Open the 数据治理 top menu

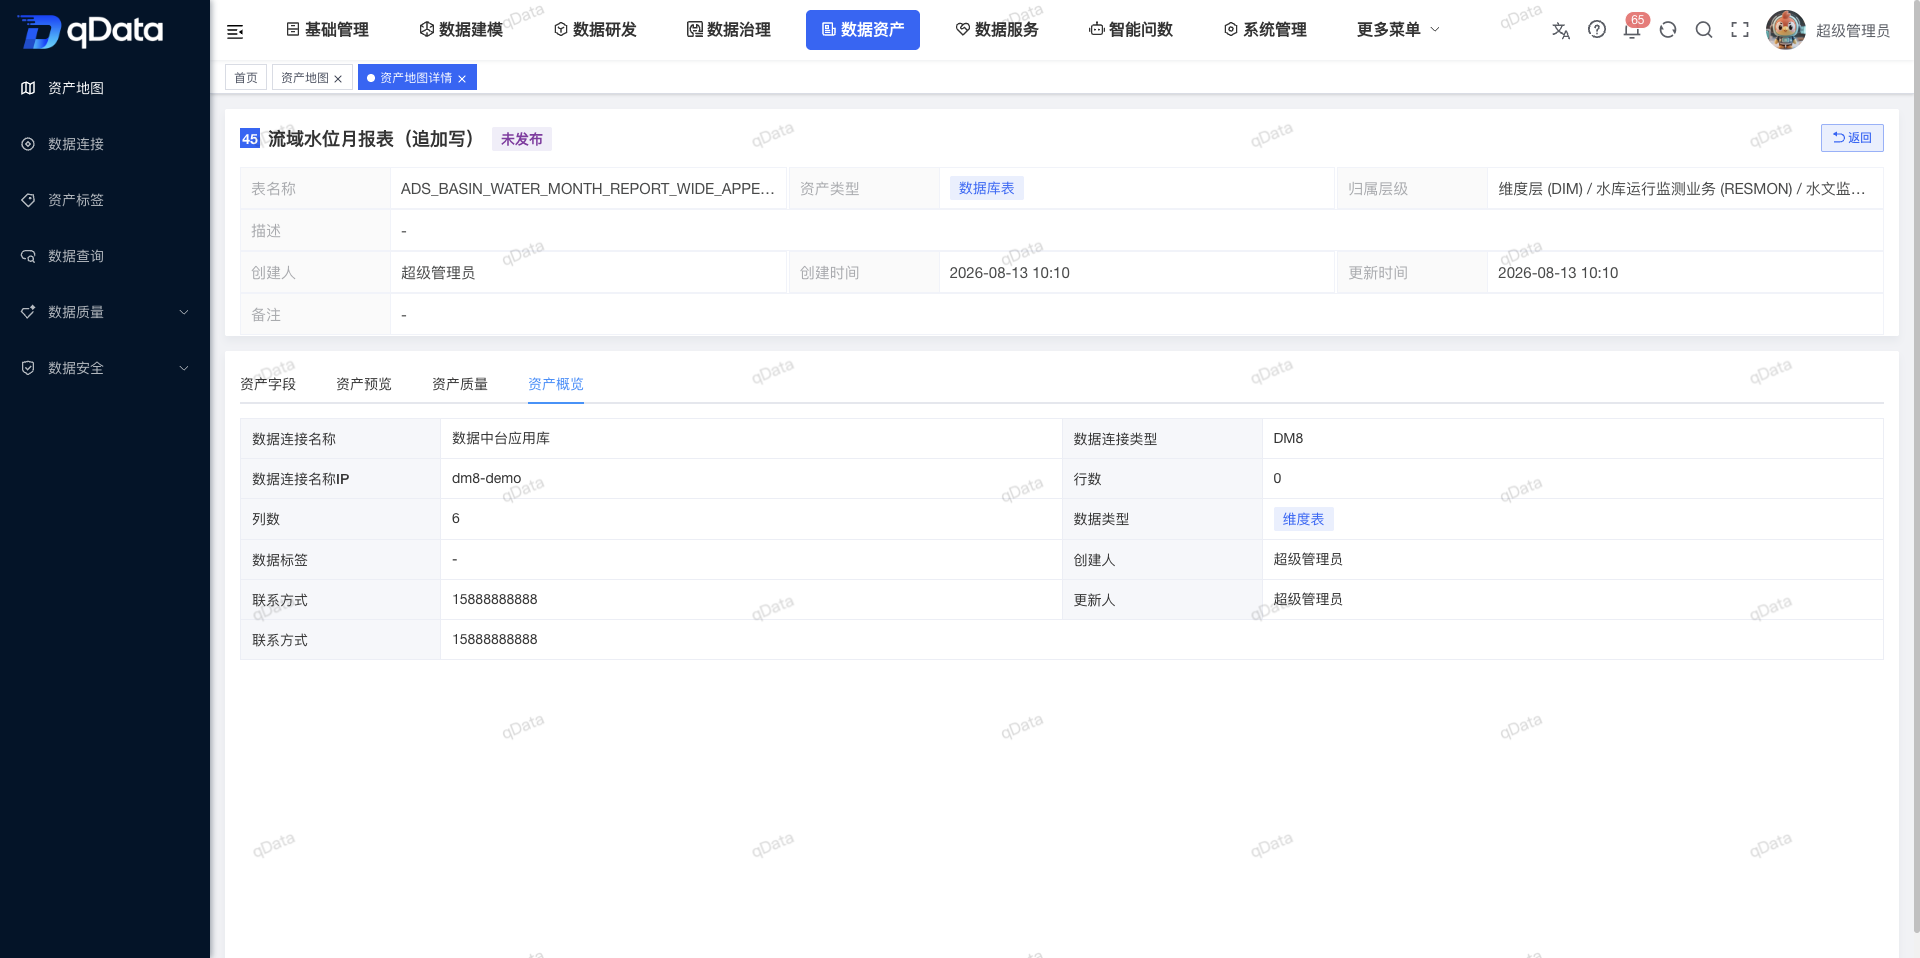pyautogui.click(x=729, y=30)
